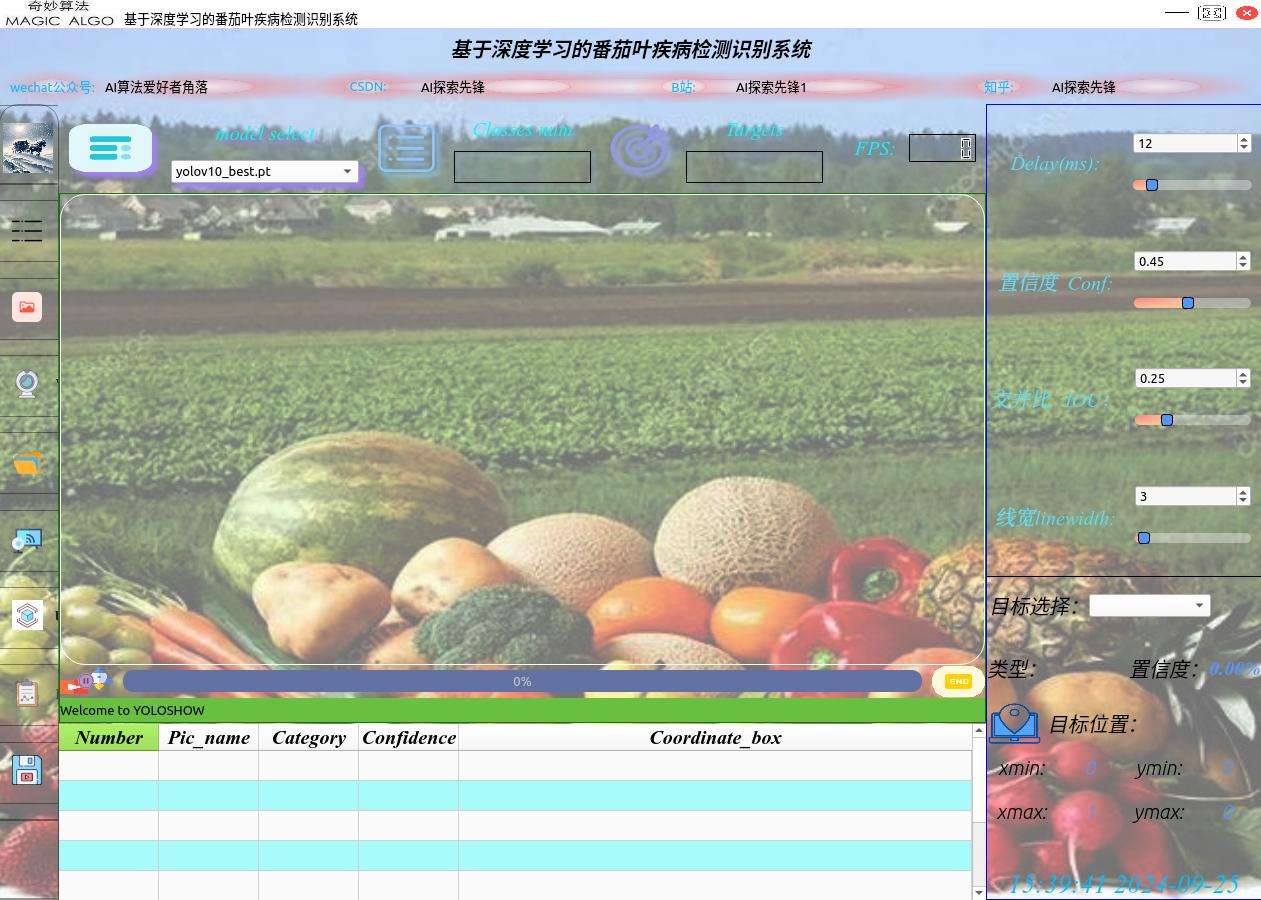The width and height of the screenshot is (1261, 900).
Task: Decrease linewidth value with down arrow
Action: point(1244,501)
